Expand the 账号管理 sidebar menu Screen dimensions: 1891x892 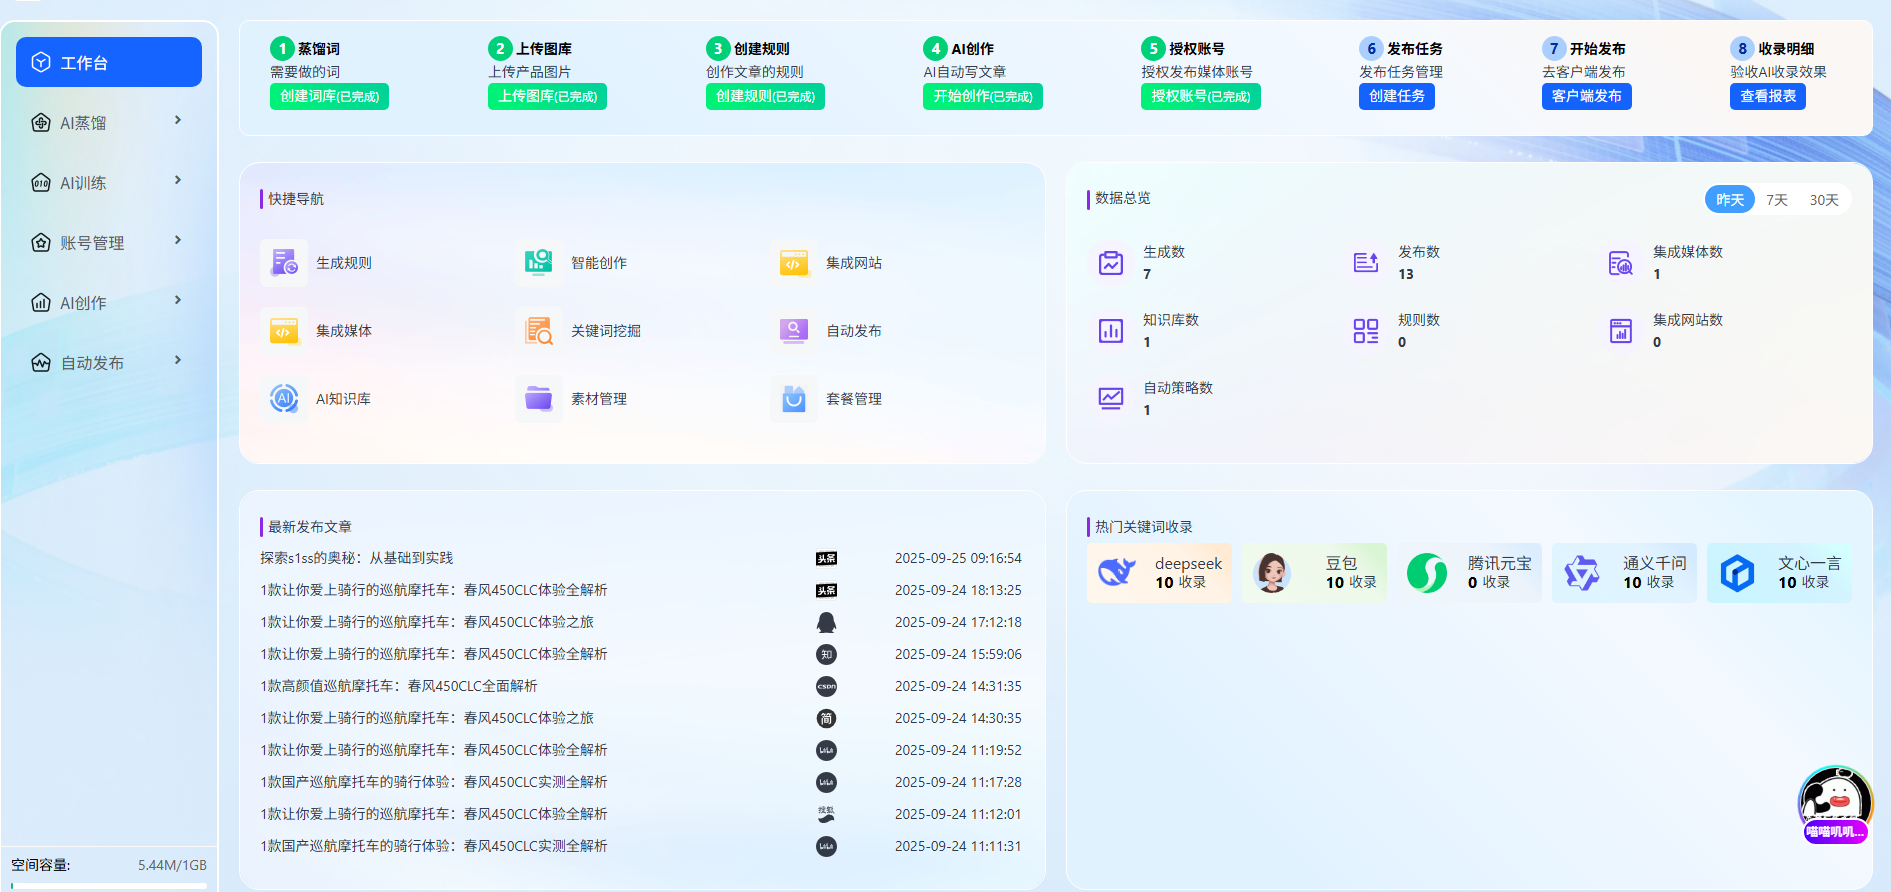[178, 241]
